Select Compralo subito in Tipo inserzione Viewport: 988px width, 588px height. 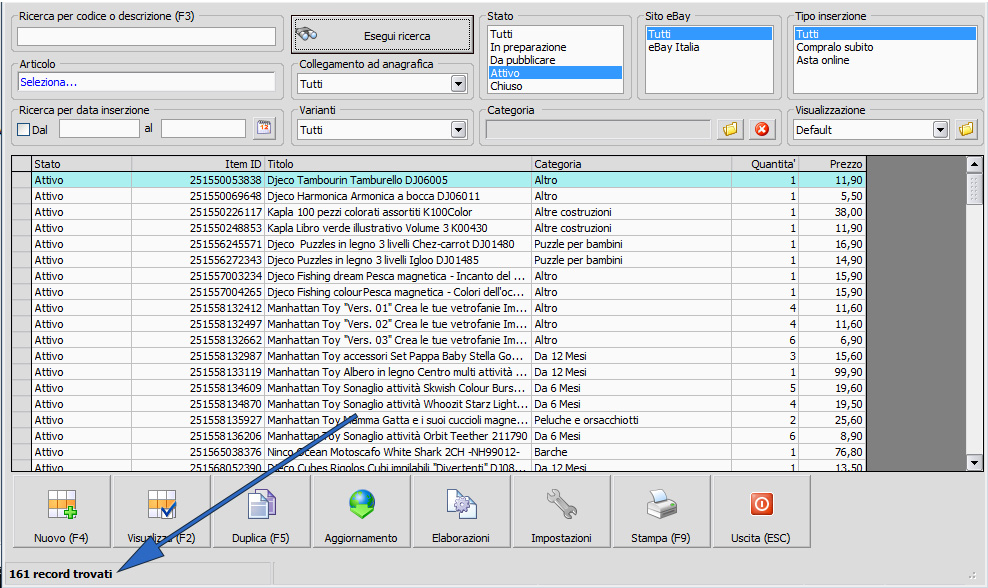click(x=885, y=47)
